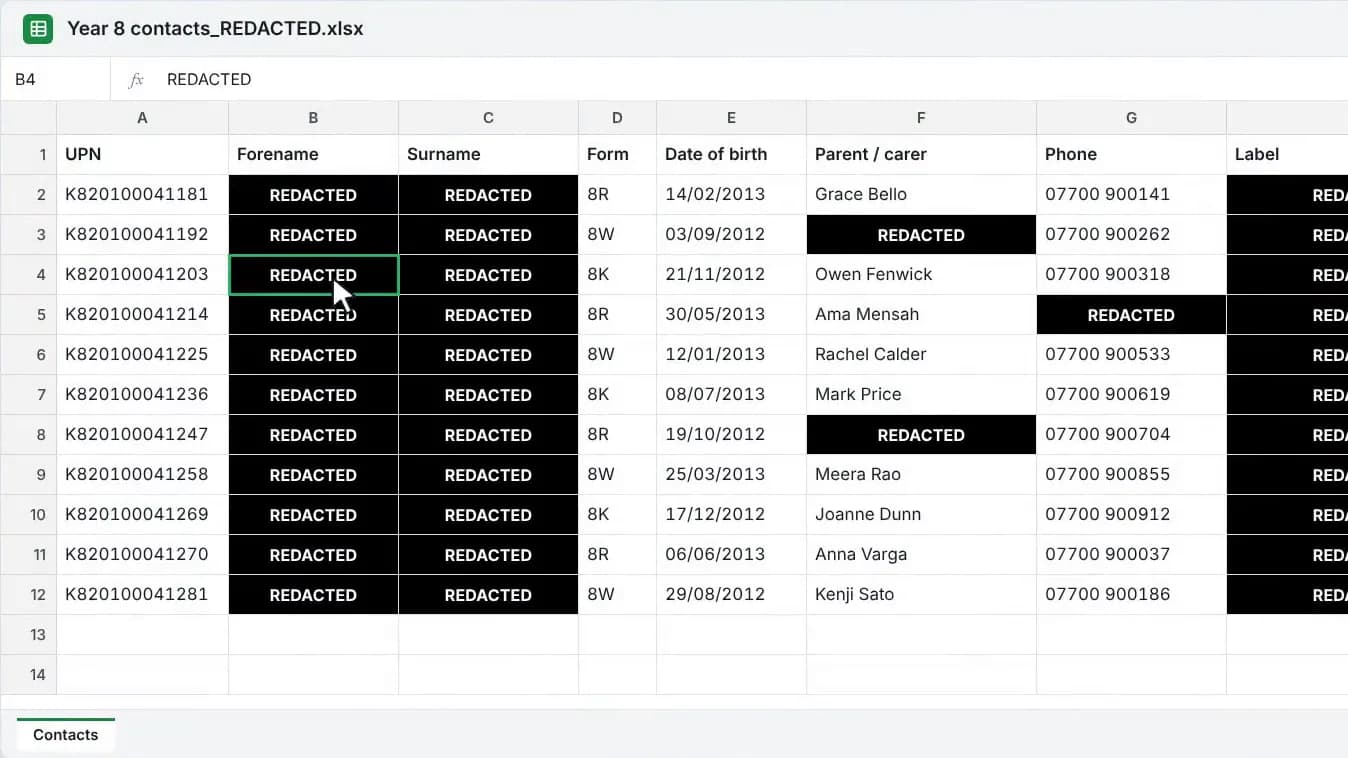Select the Owen Fenwick cell
This screenshot has height=758, width=1348.
(x=921, y=275)
